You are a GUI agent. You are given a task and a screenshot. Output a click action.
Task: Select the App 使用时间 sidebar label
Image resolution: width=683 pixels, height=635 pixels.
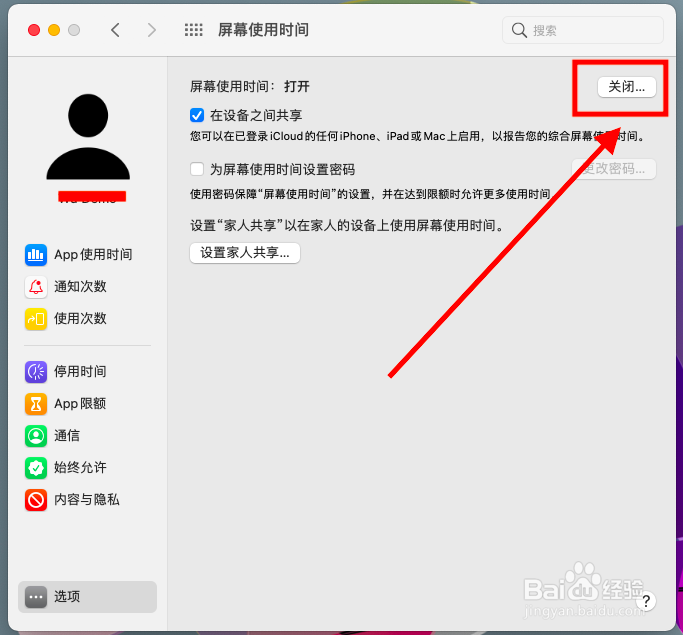point(93,255)
